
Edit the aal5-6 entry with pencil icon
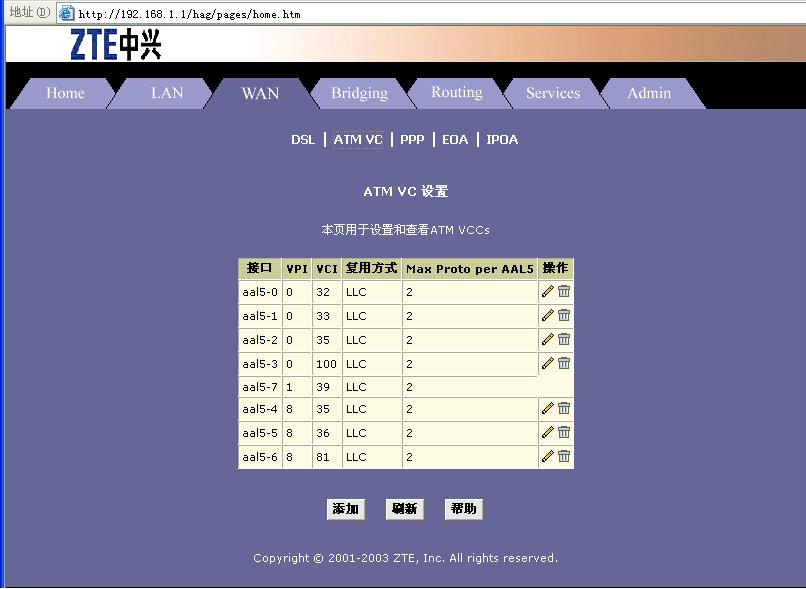pos(547,456)
